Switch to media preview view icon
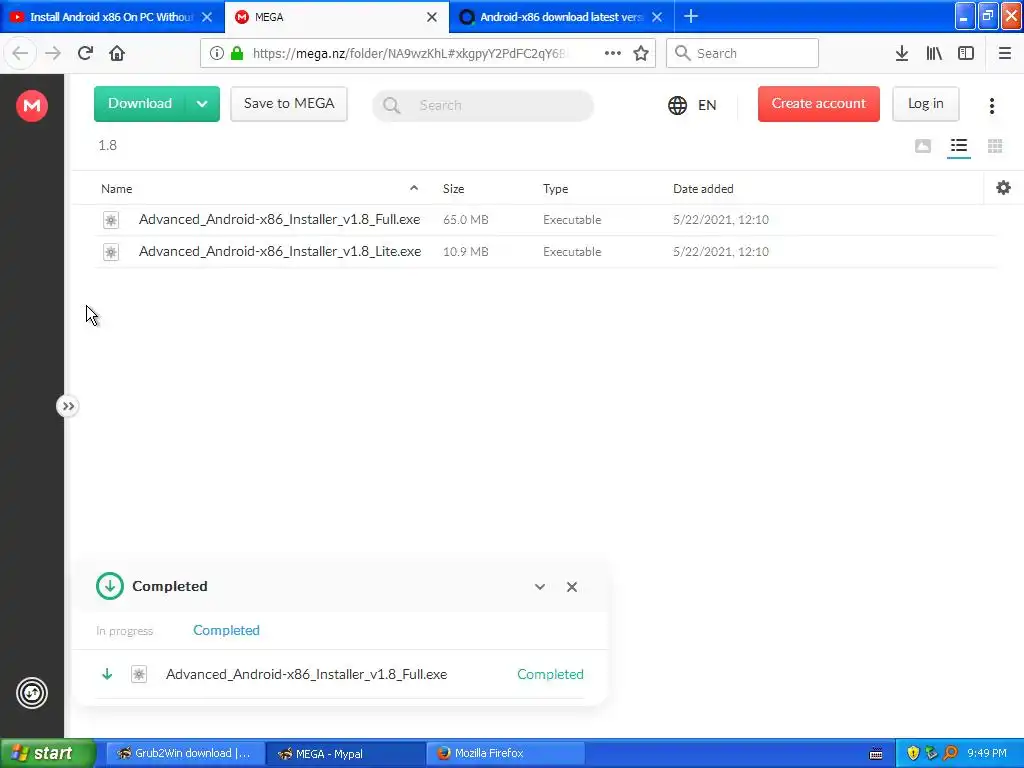This screenshot has height=768, width=1024. coord(923,146)
